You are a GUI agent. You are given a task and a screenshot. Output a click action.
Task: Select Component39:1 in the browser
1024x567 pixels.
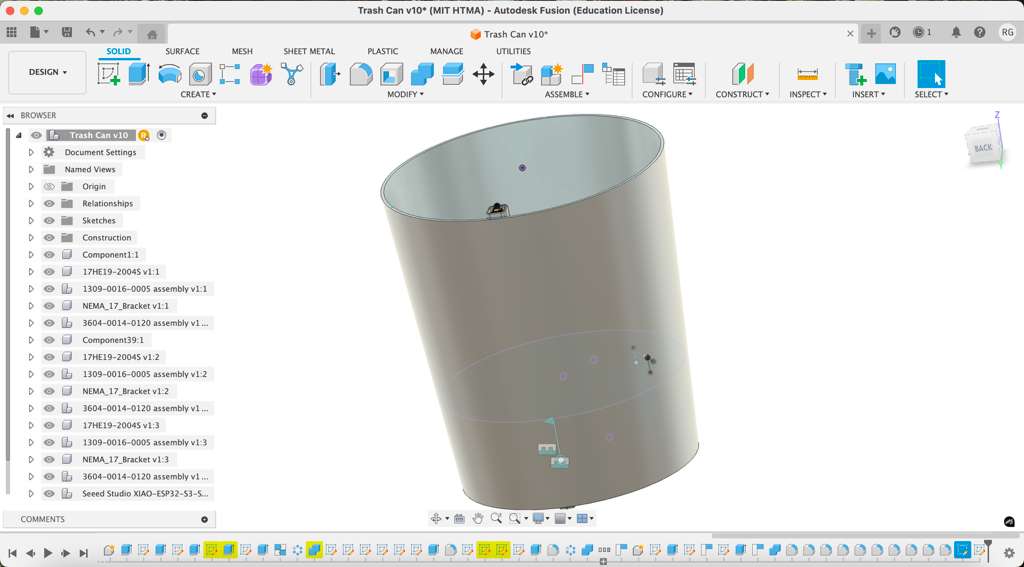tap(112, 340)
